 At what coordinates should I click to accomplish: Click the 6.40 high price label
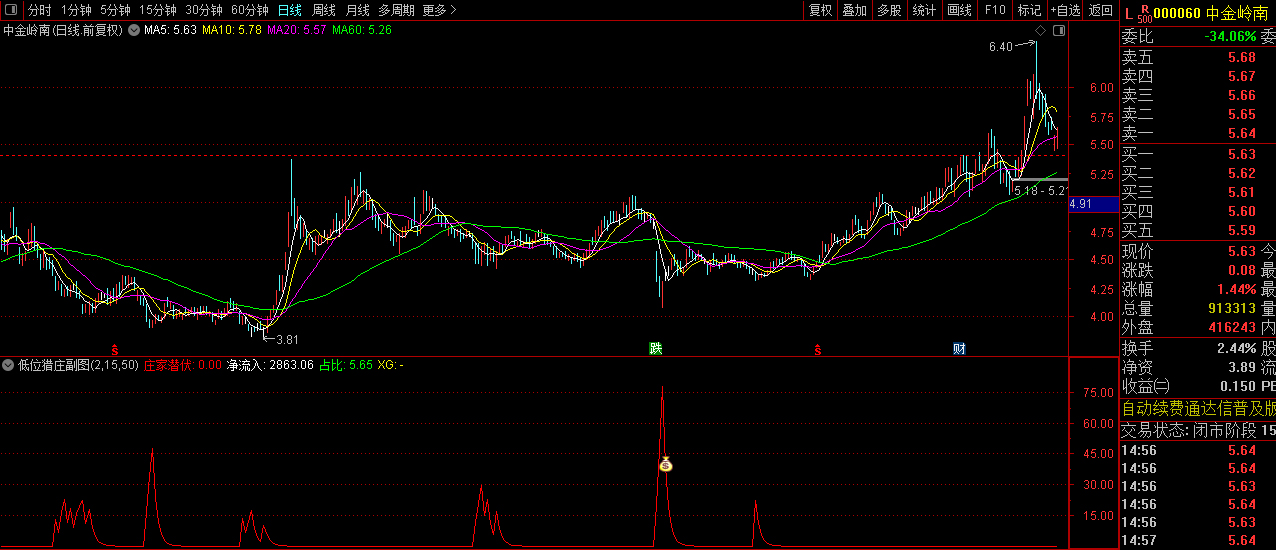tap(1000, 46)
